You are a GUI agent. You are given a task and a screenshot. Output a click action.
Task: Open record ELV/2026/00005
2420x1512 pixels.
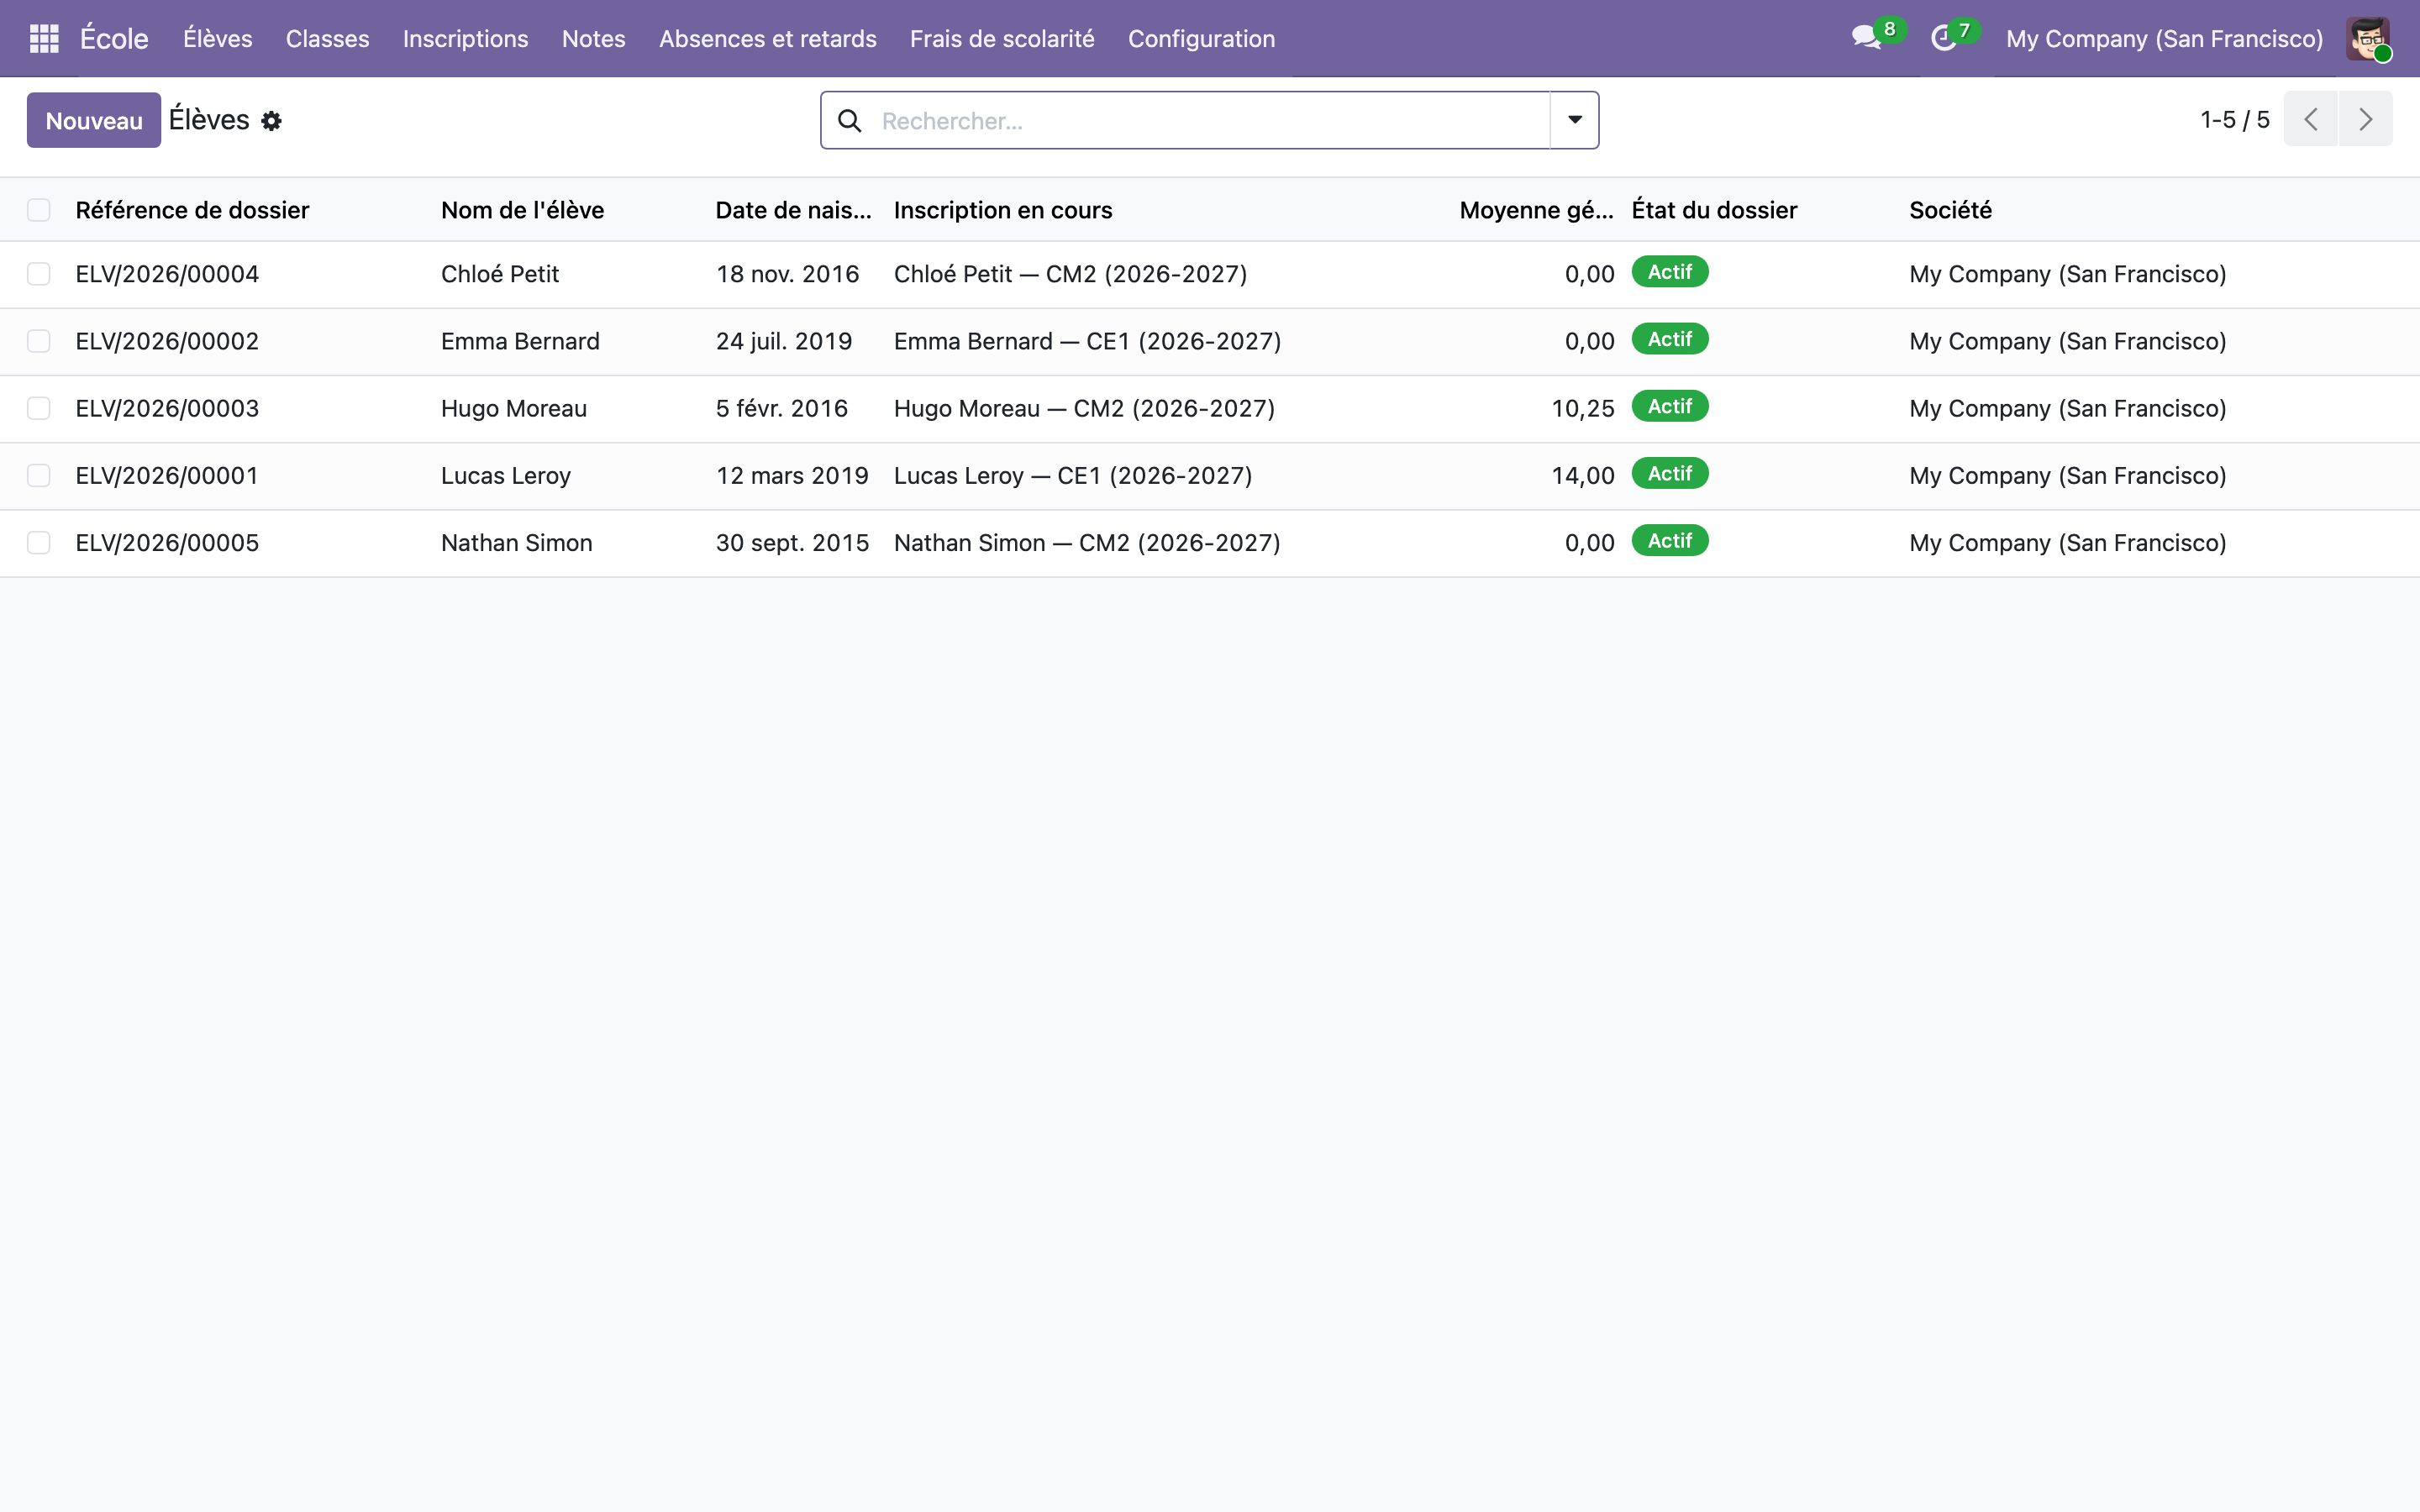[x=167, y=542]
